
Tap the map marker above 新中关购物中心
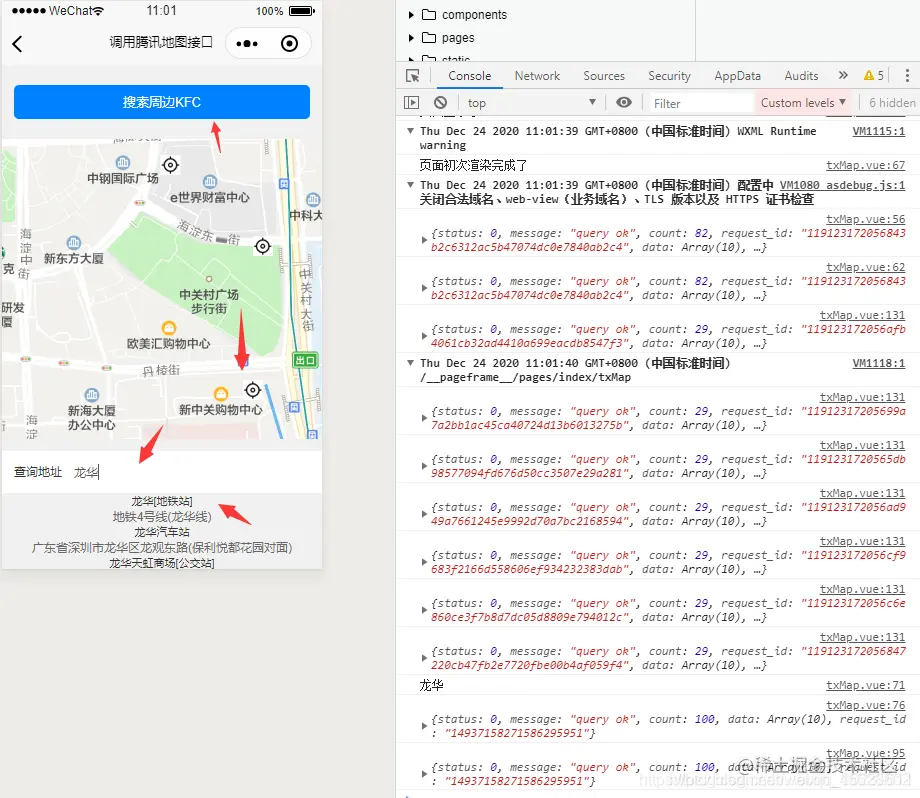click(x=252, y=390)
